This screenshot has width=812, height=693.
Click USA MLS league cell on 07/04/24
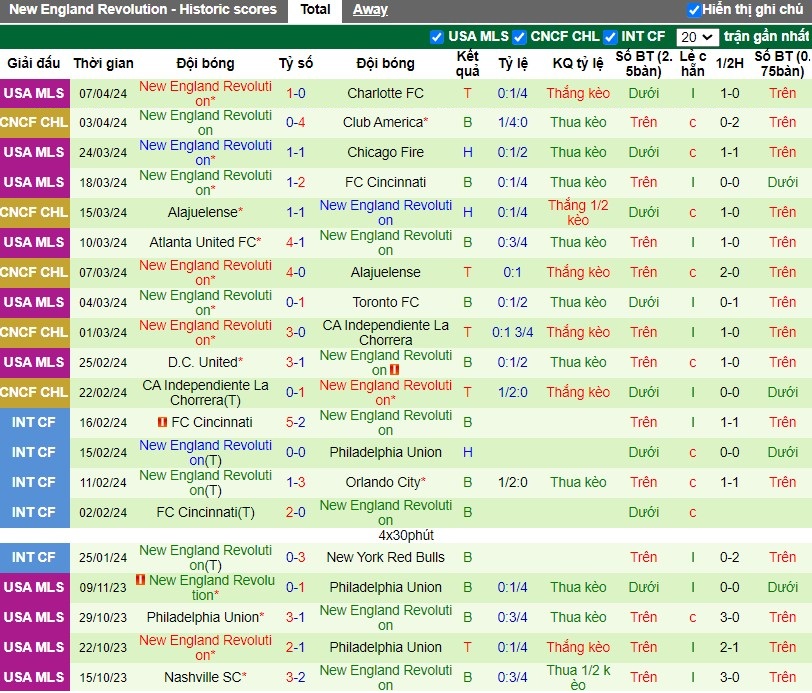coord(34,93)
